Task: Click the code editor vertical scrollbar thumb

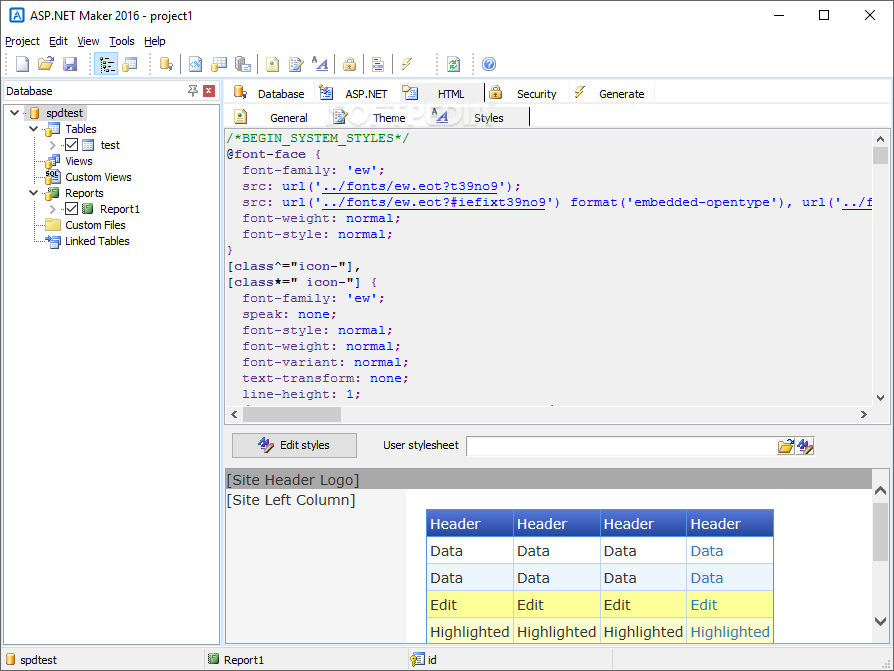Action: point(880,156)
